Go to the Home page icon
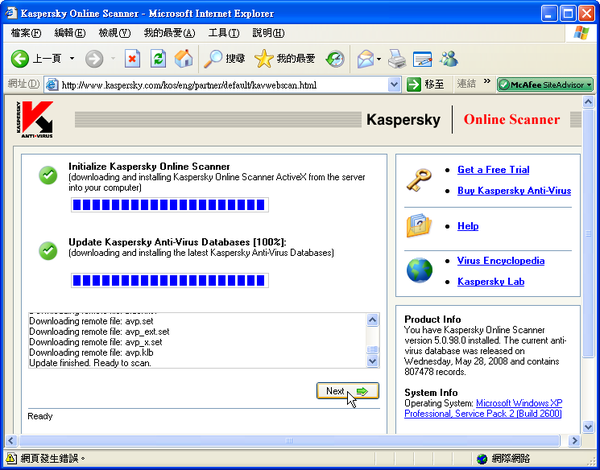This screenshot has height=470, width=600. pyautogui.click(x=184, y=59)
